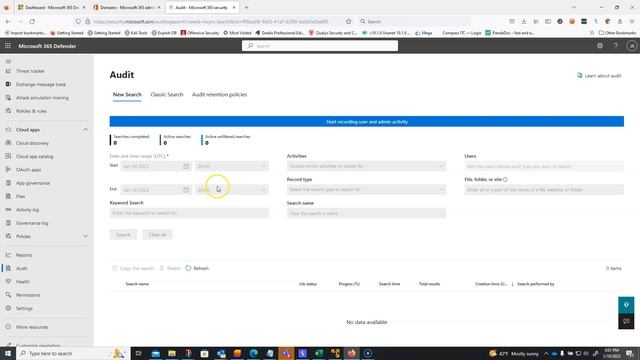Sort by Job status column
Screen dimensions: 640x360
click(308, 284)
